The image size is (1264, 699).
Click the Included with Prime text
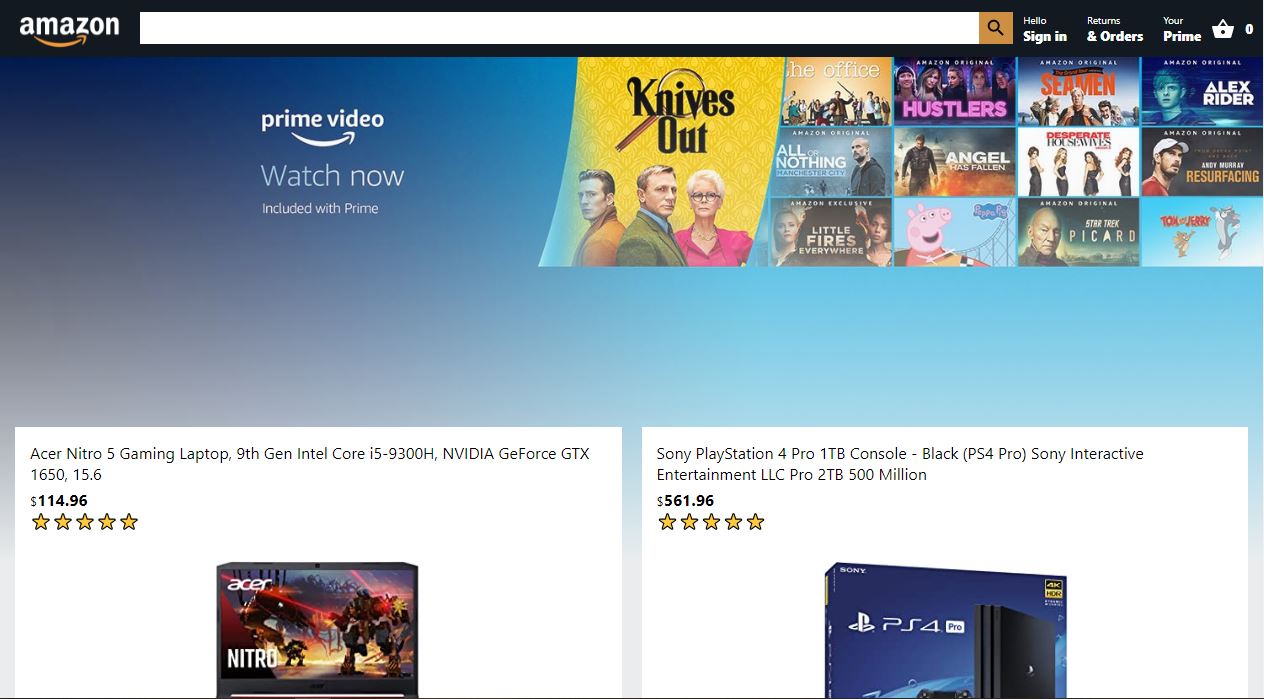click(320, 209)
